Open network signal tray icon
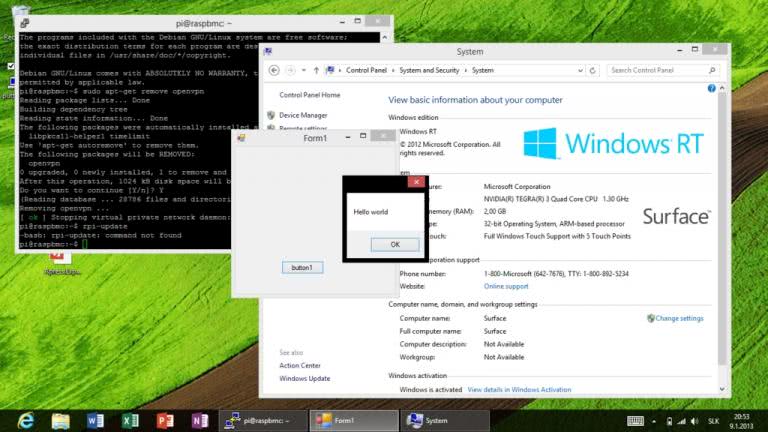This screenshot has width=768, height=432. pos(682,421)
